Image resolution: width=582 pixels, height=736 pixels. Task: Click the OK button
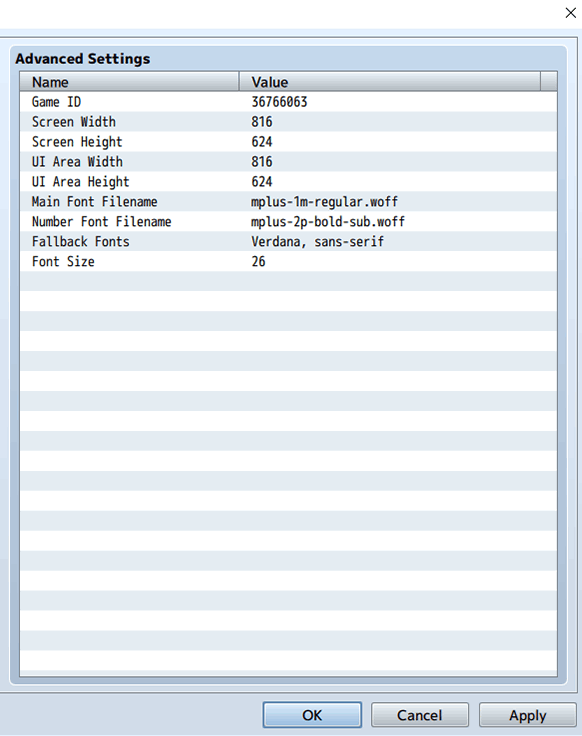tap(312, 715)
